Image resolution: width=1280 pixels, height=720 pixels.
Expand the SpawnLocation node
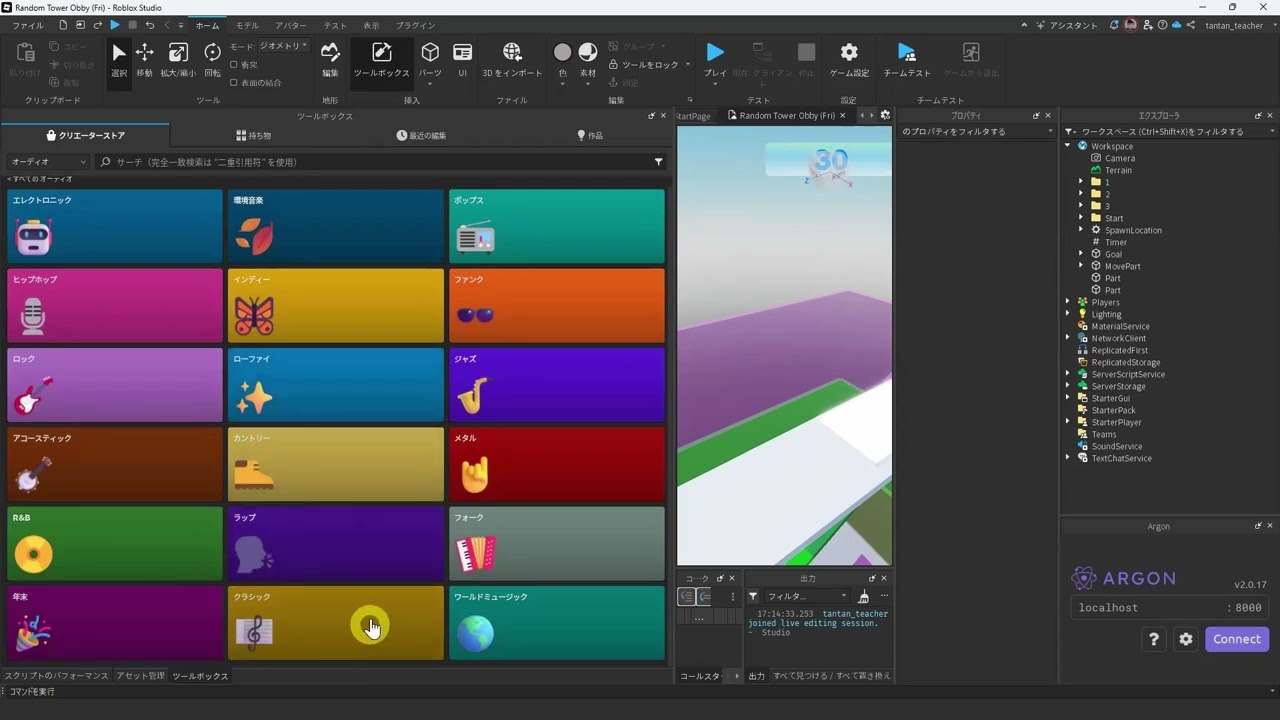1081,230
